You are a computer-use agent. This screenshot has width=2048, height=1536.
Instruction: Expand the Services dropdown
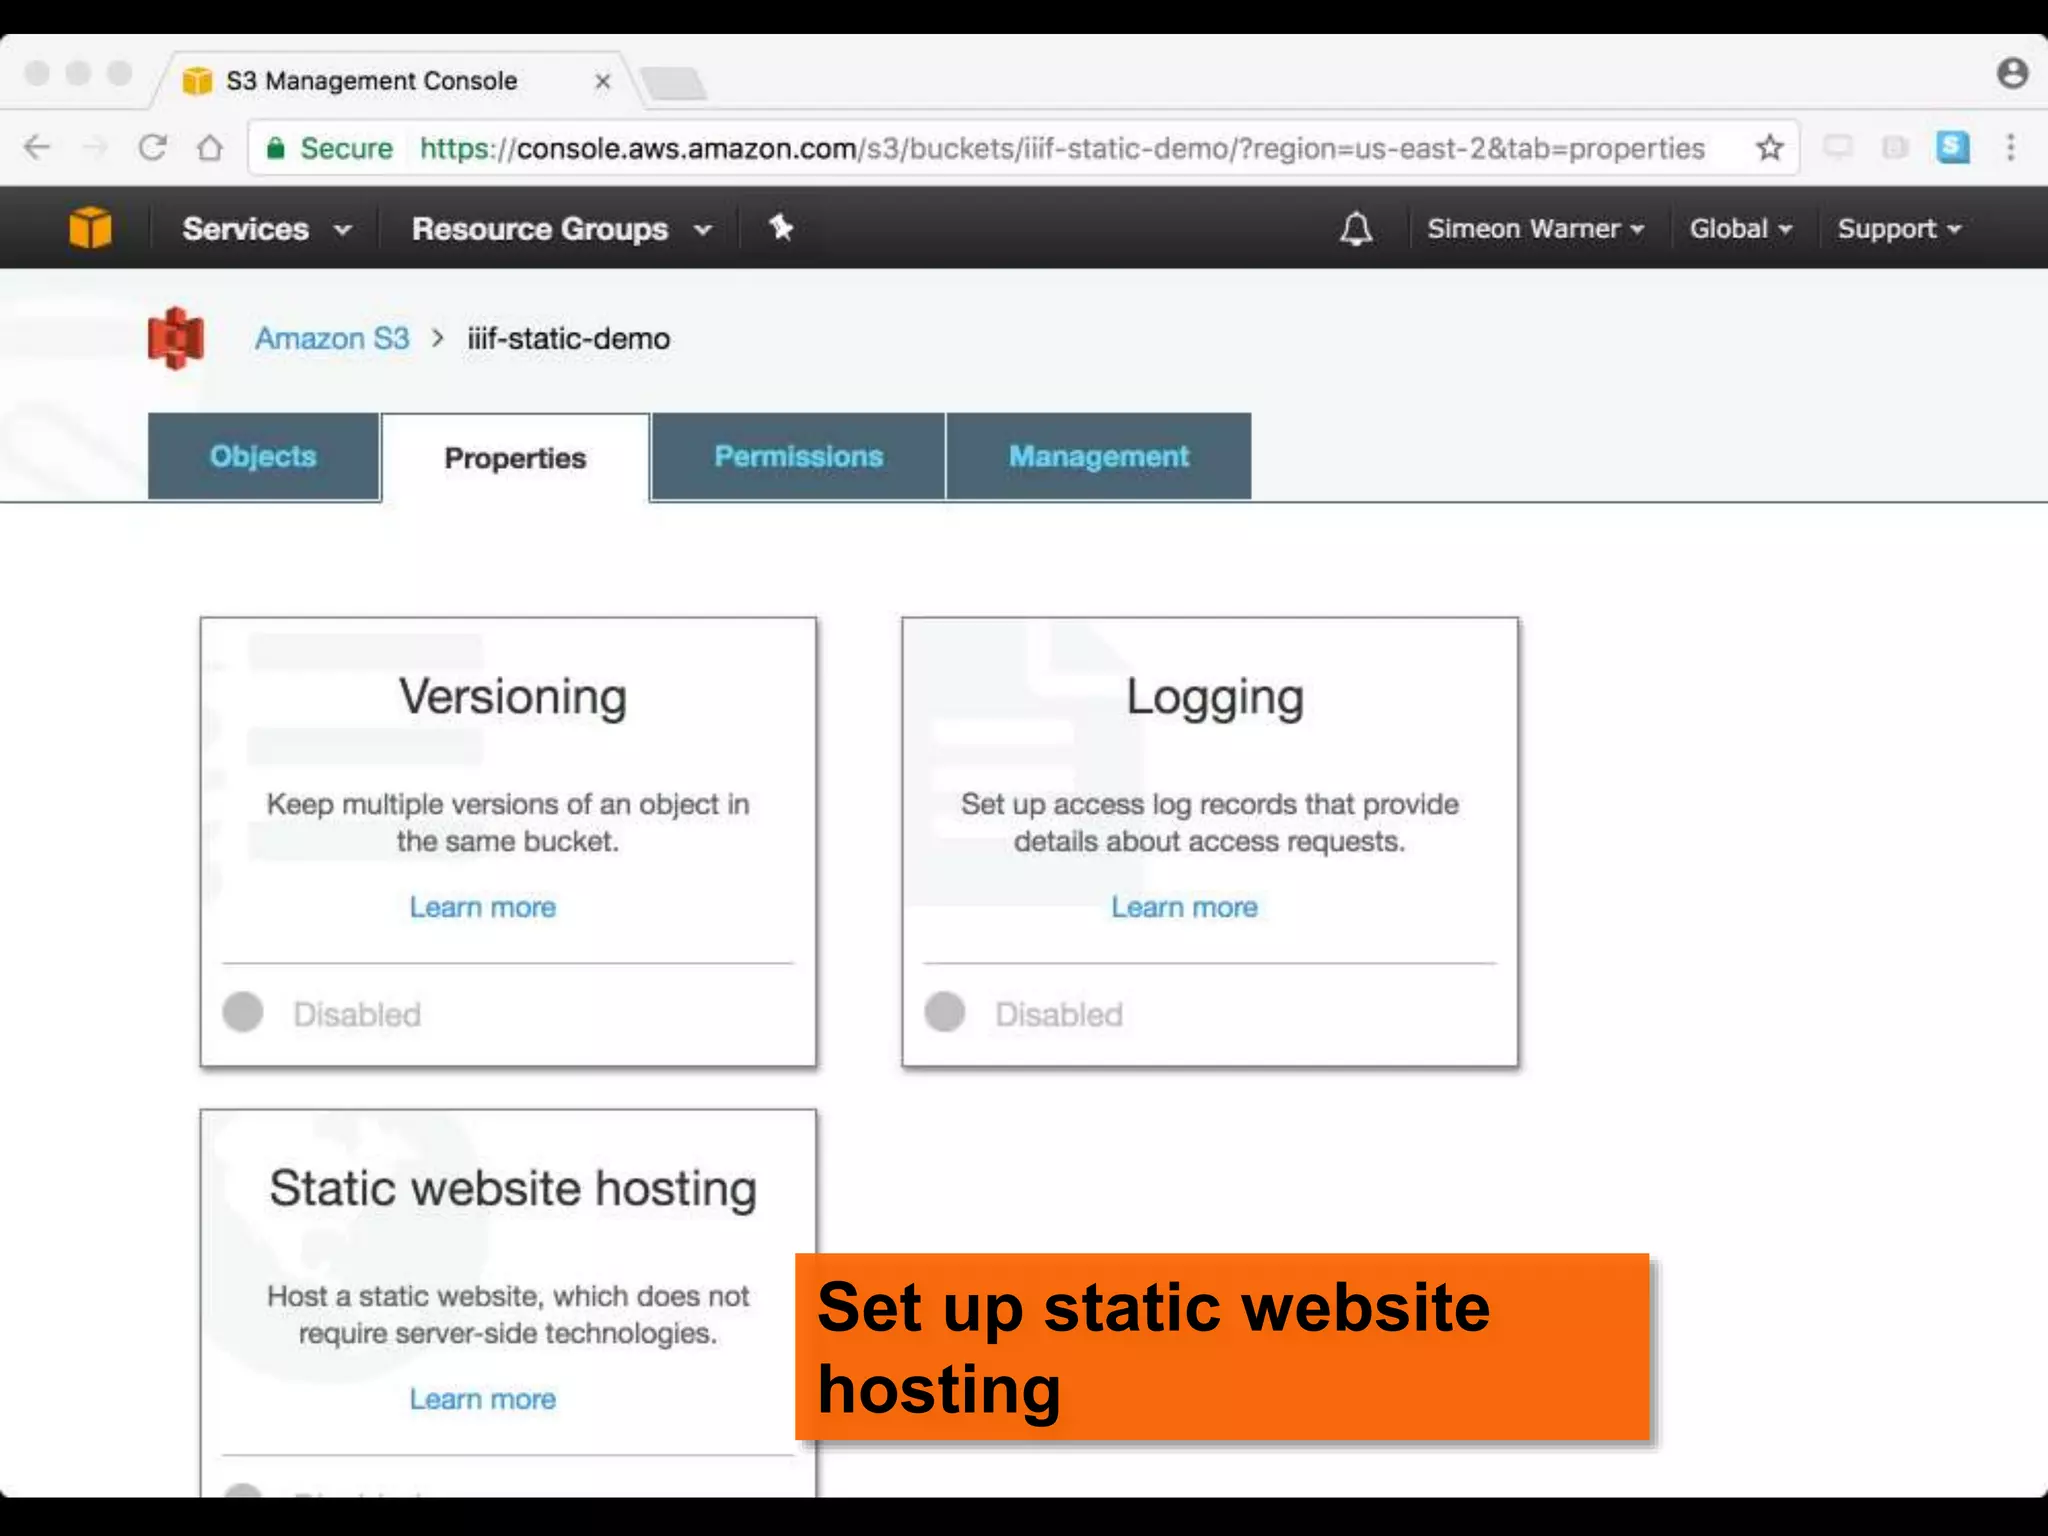pos(267,229)
